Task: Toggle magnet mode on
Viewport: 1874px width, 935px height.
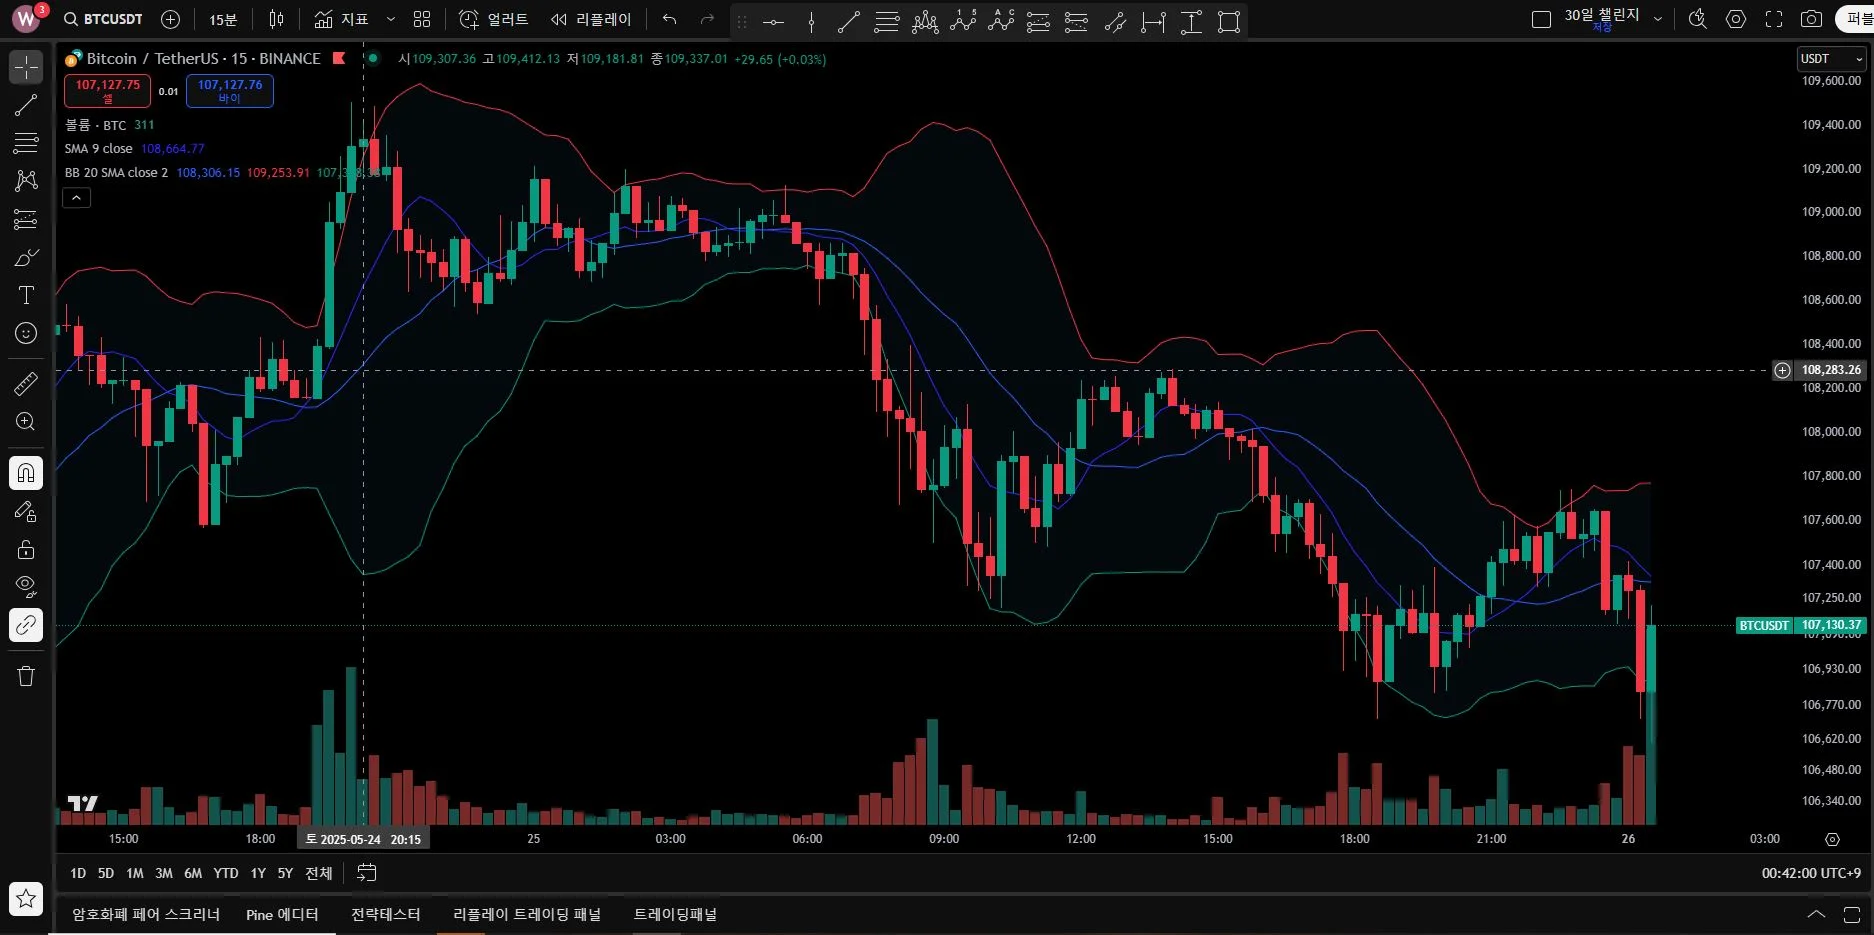Action: click(26, 472)
